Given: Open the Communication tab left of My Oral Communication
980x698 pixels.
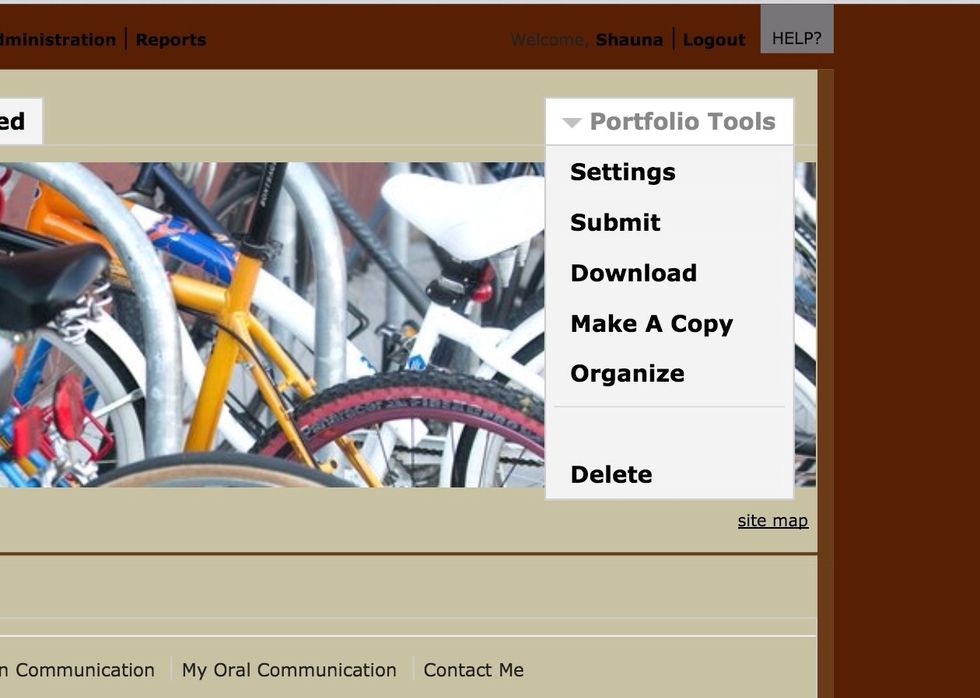Looking at the screenshot, I should 78,670.
